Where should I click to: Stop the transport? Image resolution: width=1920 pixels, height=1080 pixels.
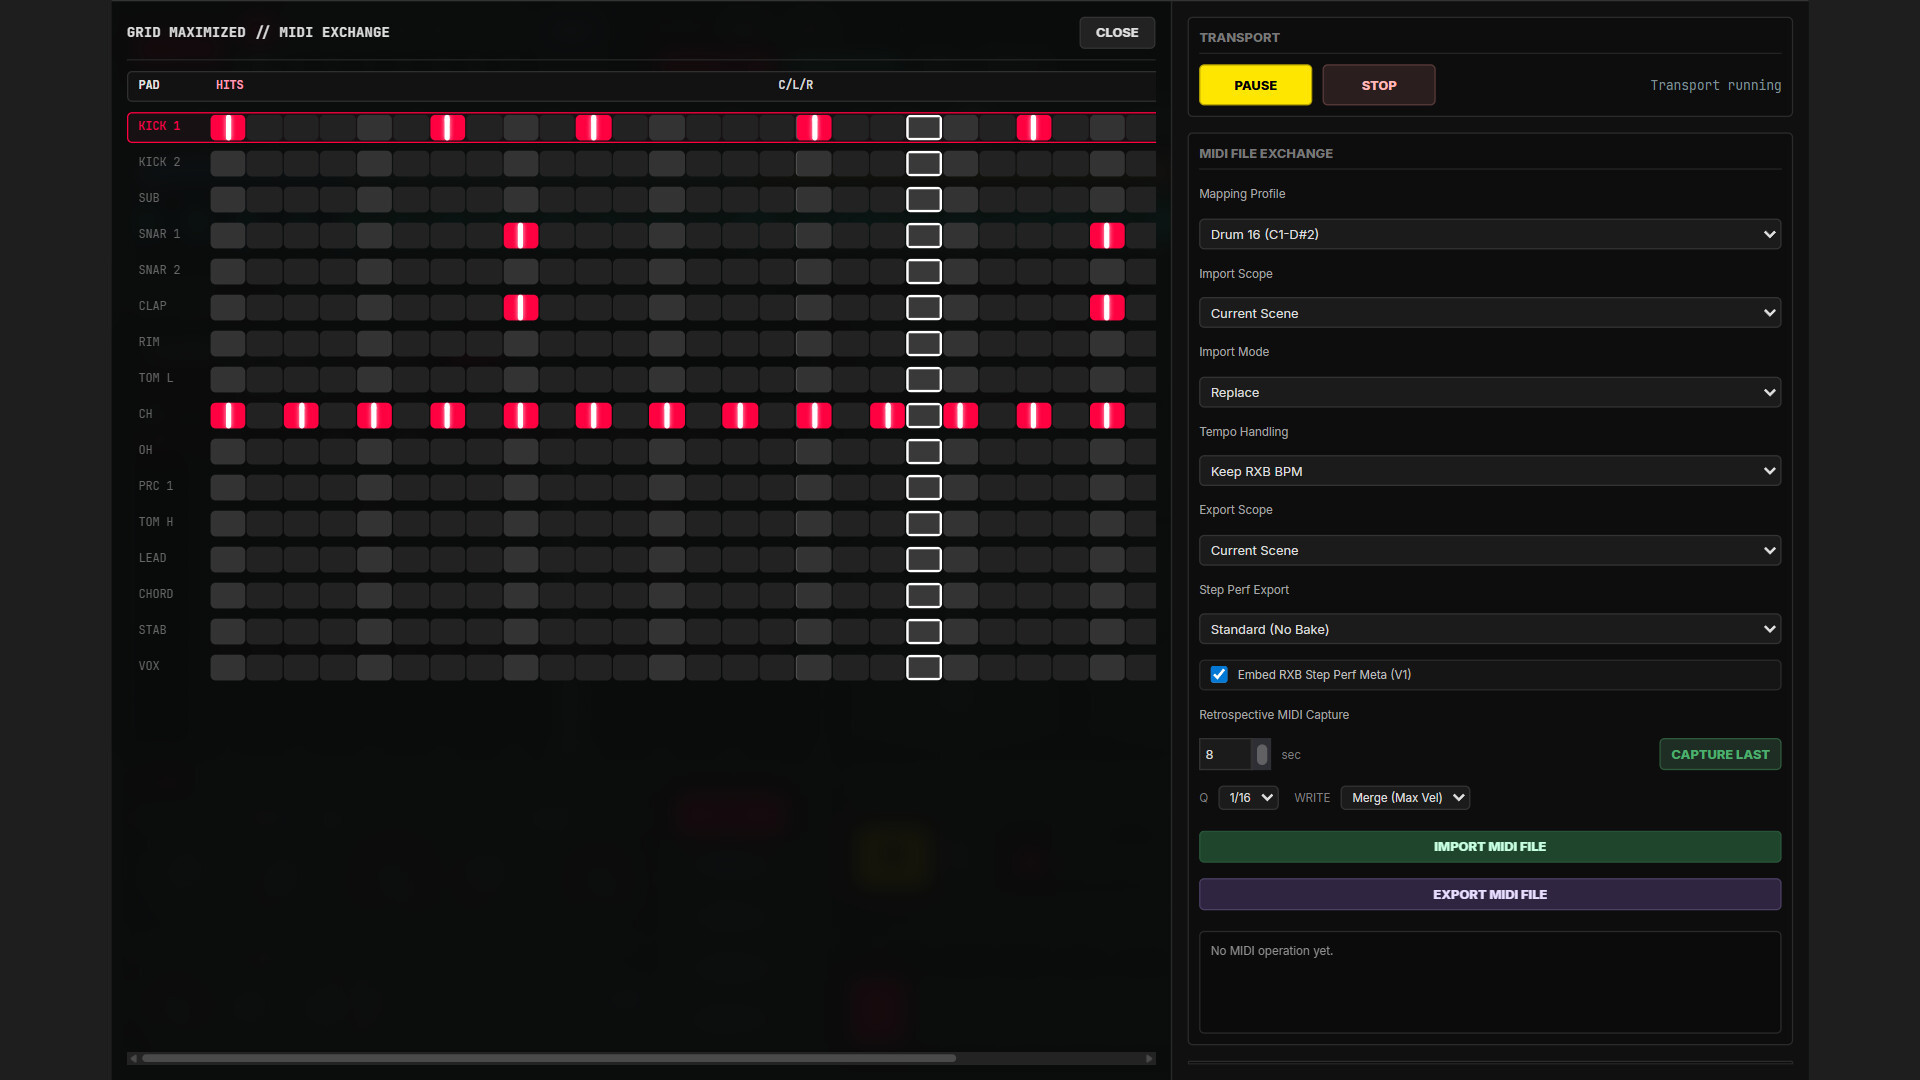click(x=1378, y=85)
